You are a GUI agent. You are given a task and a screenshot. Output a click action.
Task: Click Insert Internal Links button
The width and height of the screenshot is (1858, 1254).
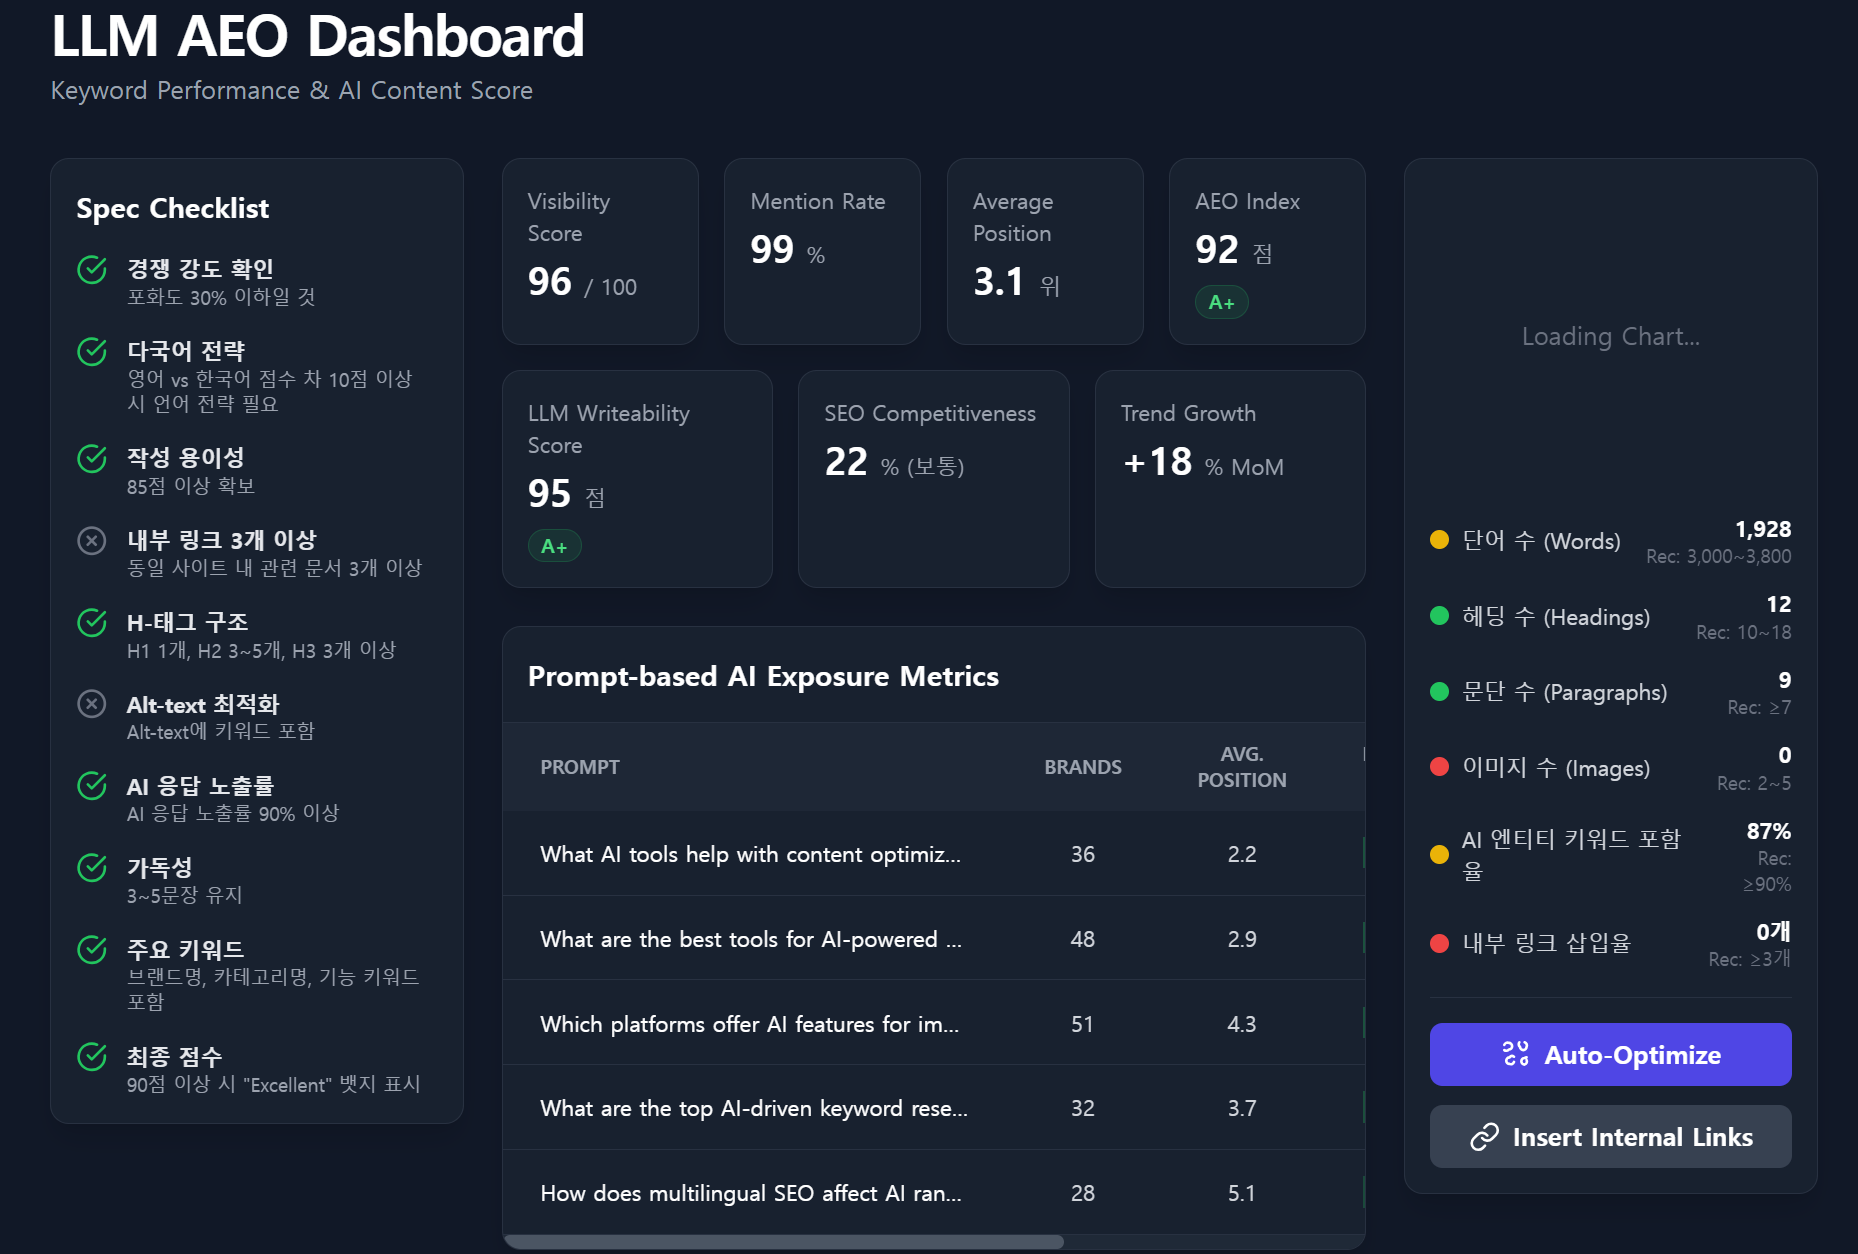click(1610, 1136)
